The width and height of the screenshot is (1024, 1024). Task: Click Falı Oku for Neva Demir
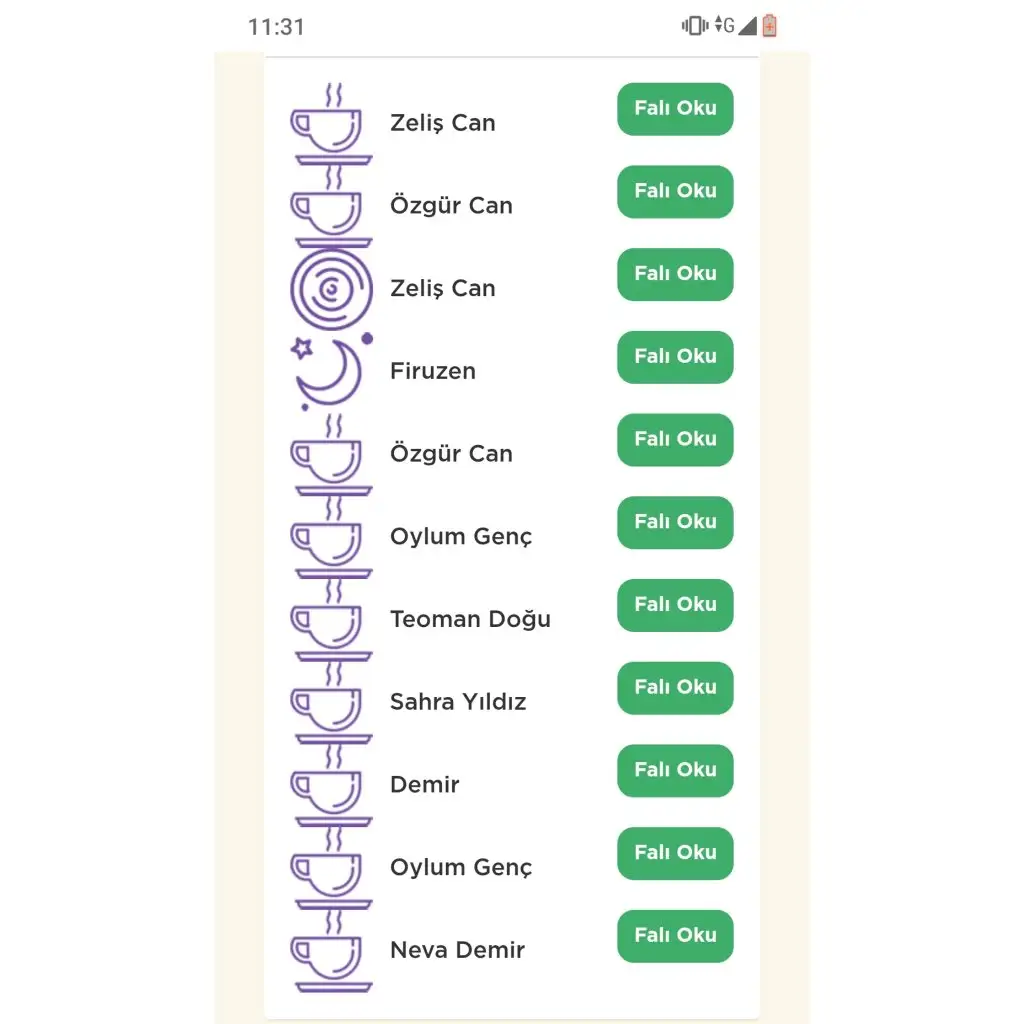[675, 936]
